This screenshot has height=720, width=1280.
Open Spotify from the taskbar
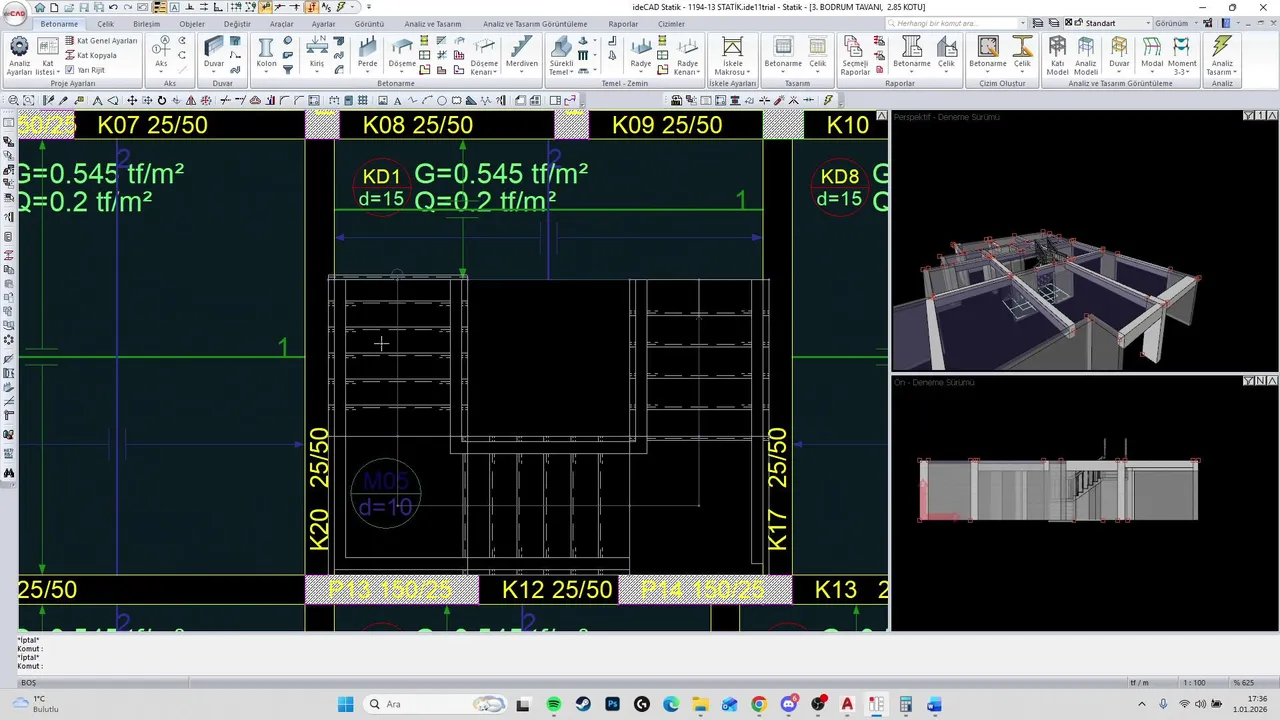pyautogui.click(x=555, y=704)
